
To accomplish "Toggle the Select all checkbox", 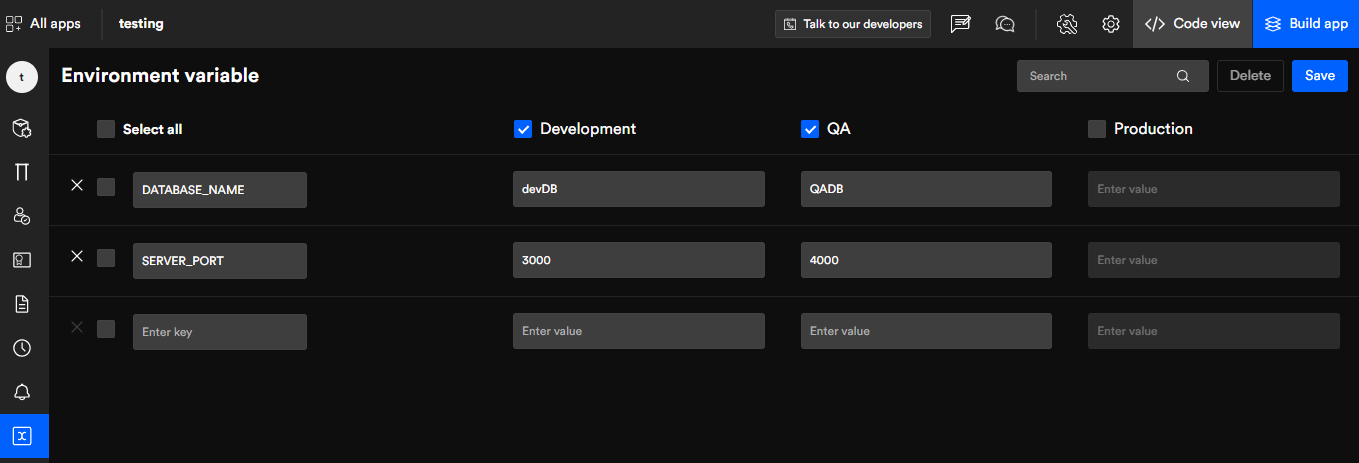I will (106, 129).
